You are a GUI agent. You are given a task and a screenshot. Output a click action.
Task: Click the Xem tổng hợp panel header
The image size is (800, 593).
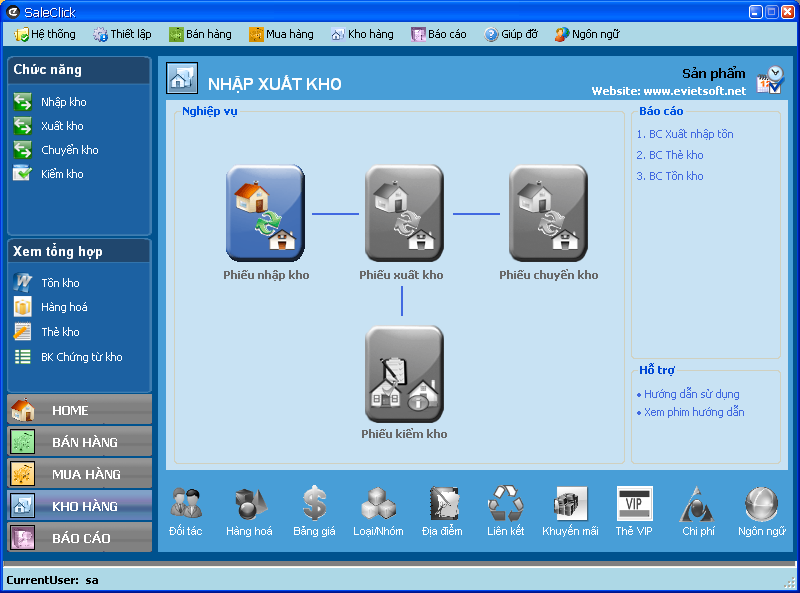pos(79,252)
